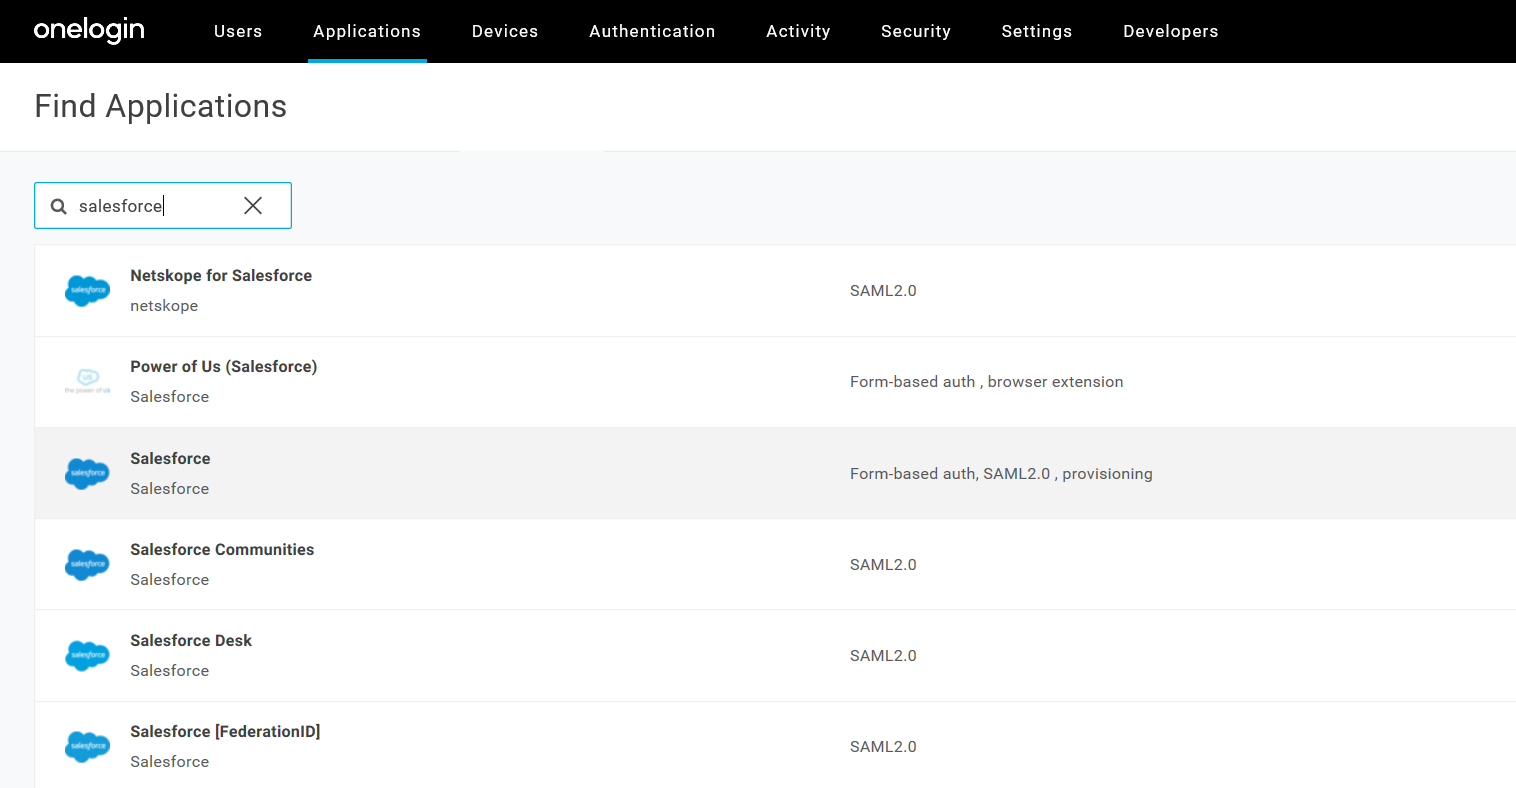Click the Power of Us app icon
Viewport: 1516px width, 788px height.
point(87,381)
